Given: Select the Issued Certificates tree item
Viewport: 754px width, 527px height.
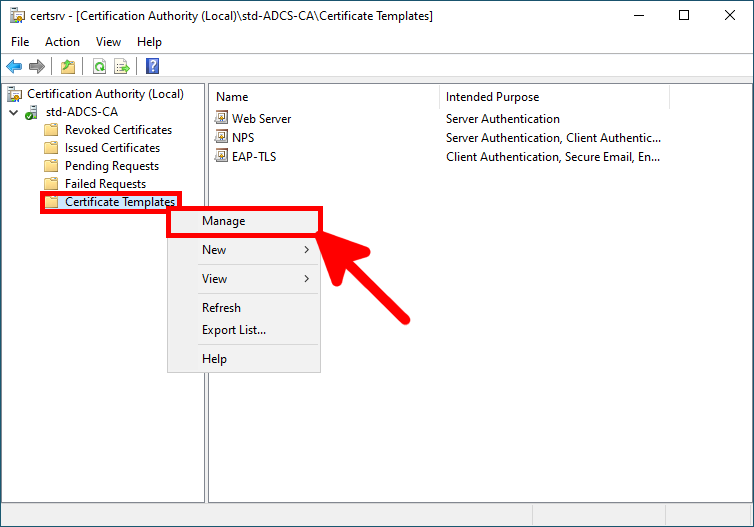Looking at the screenshot, I should pos(113,148).
